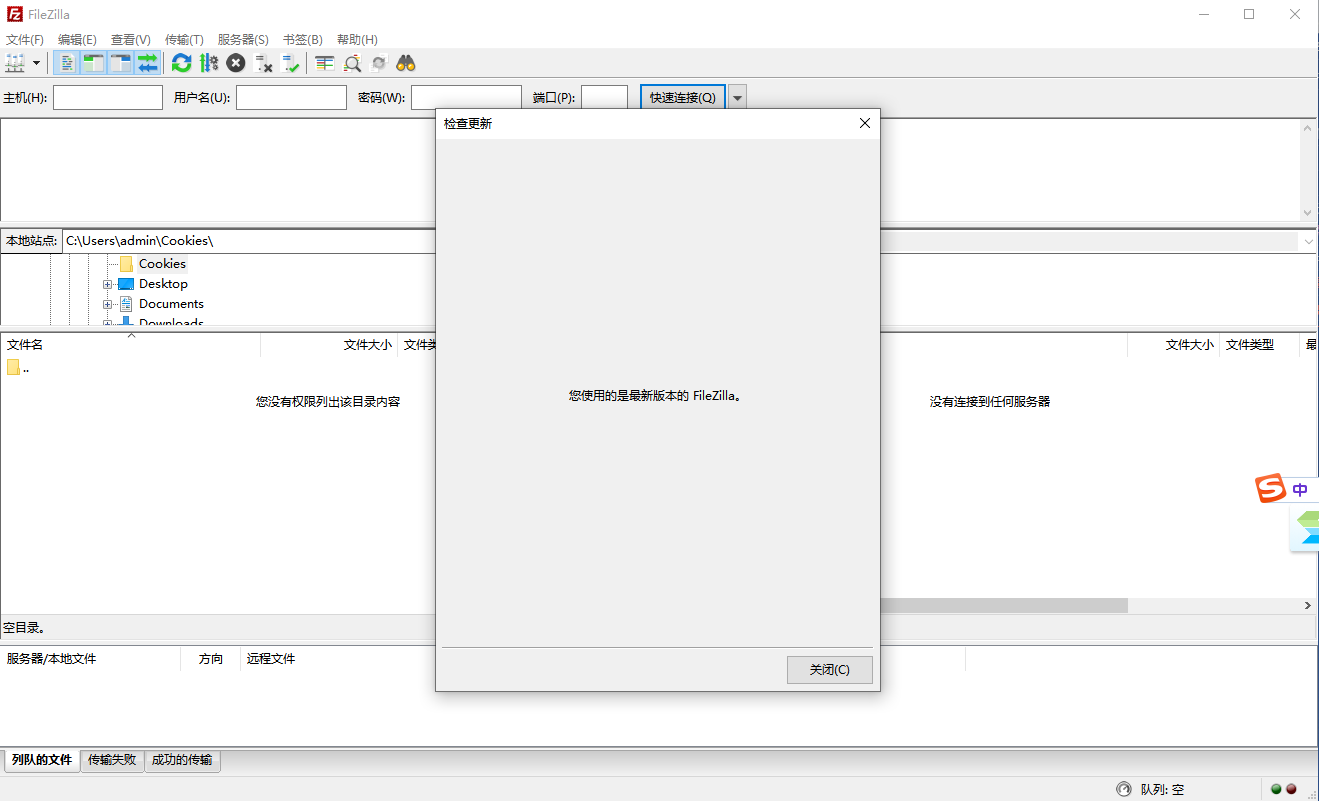Click the local site path field C:\Users\admin\Cookies\
The image size is (1319, 801).
pyautogui.click(x=248, y=241)
